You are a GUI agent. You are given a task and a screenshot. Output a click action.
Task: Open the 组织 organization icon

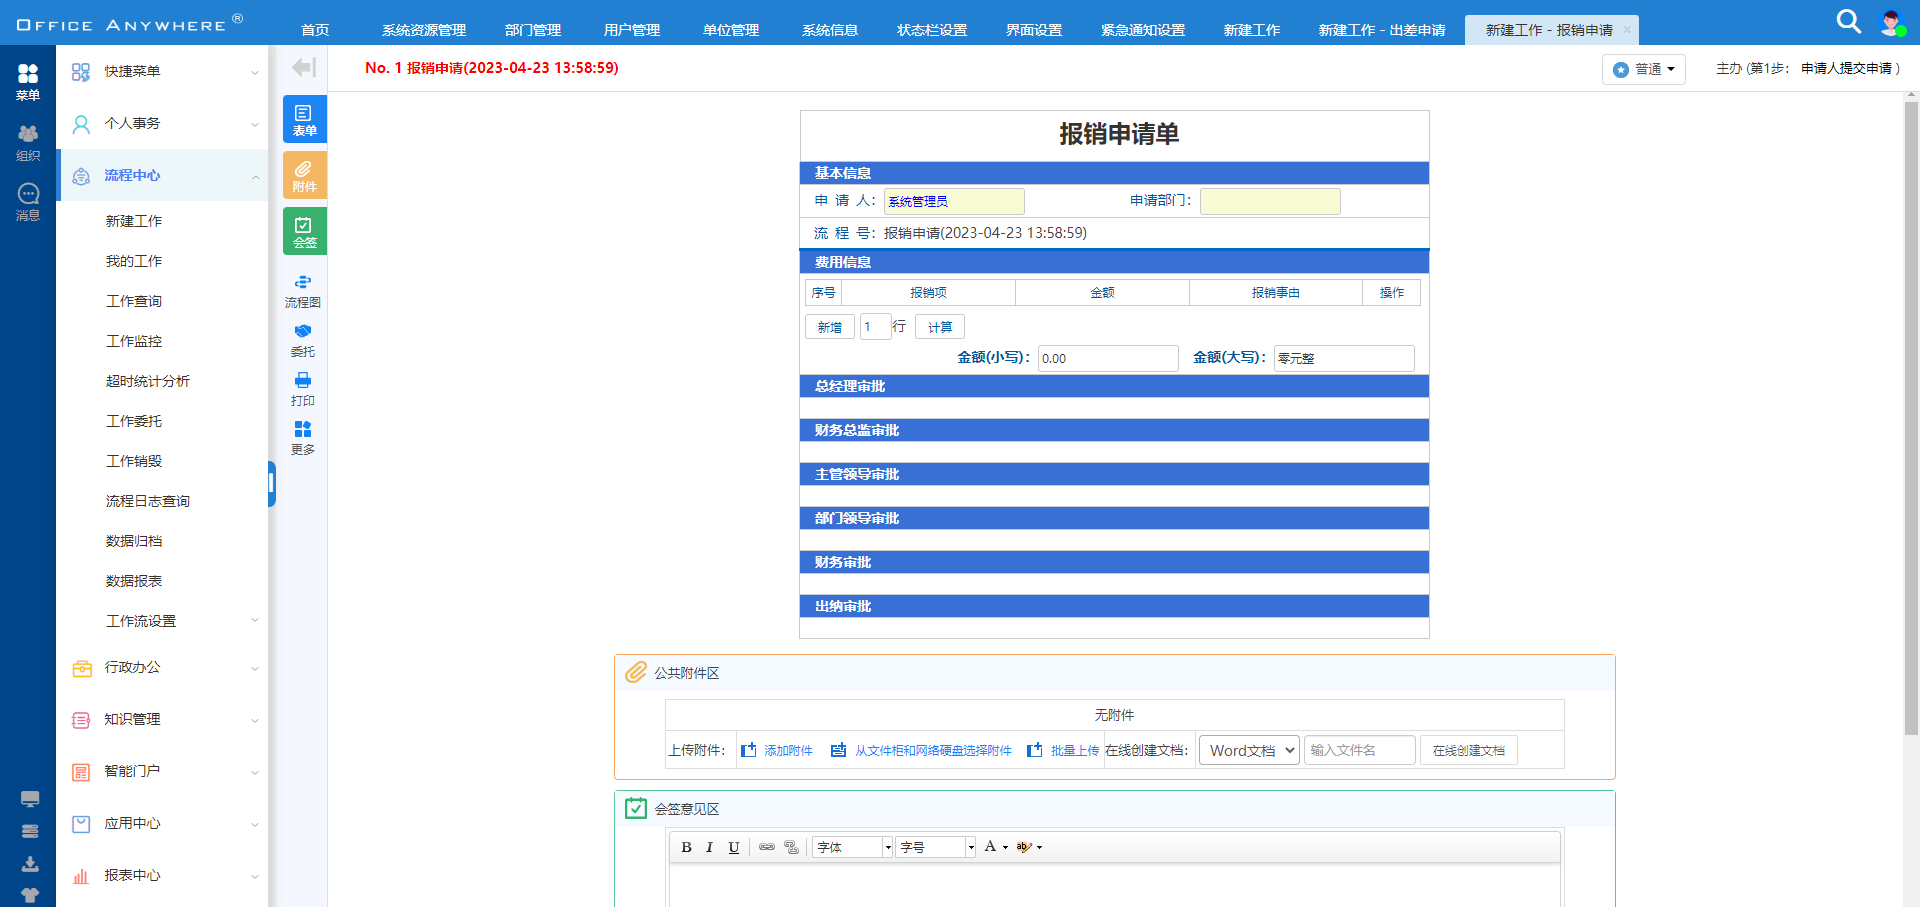click(x=28, y=142)
